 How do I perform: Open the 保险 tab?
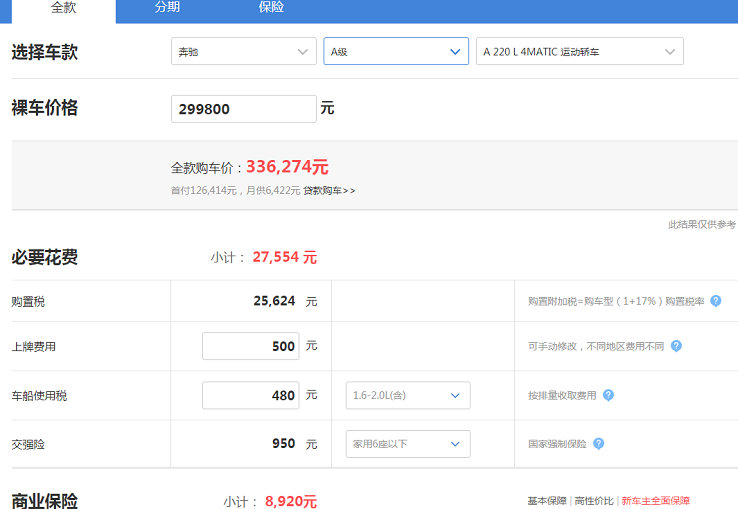tap(271, 8)
